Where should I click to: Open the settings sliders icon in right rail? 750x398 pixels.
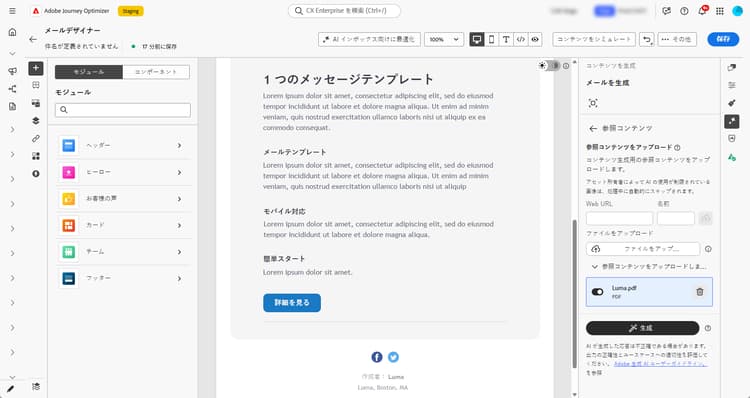(x=732, y=85)
